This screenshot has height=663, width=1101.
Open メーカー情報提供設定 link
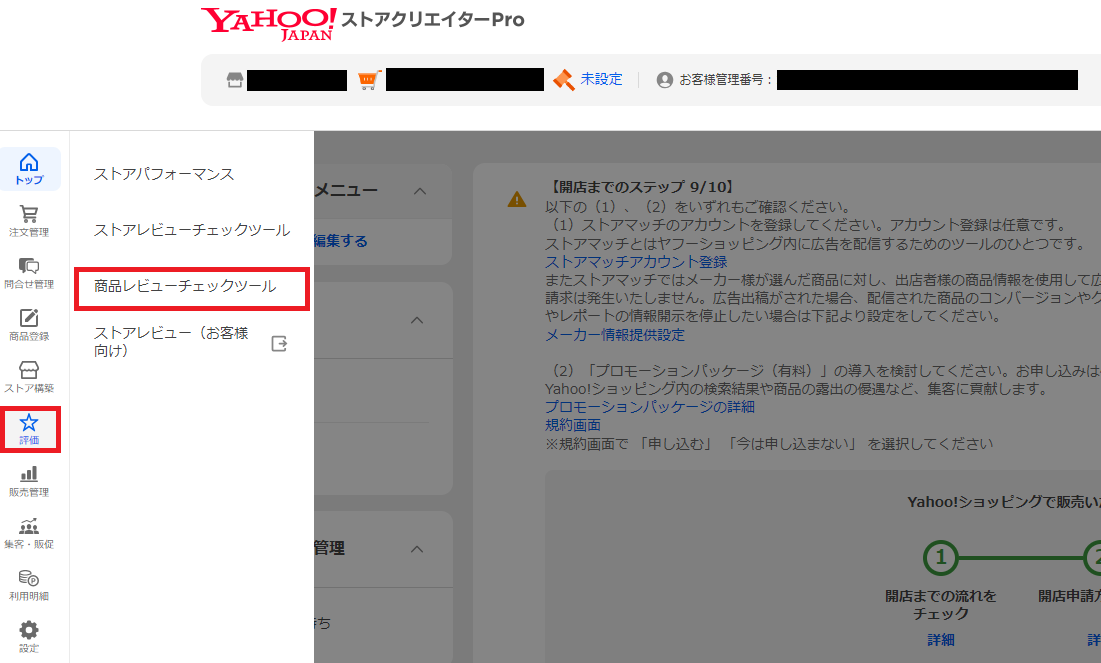pos(615,335)
